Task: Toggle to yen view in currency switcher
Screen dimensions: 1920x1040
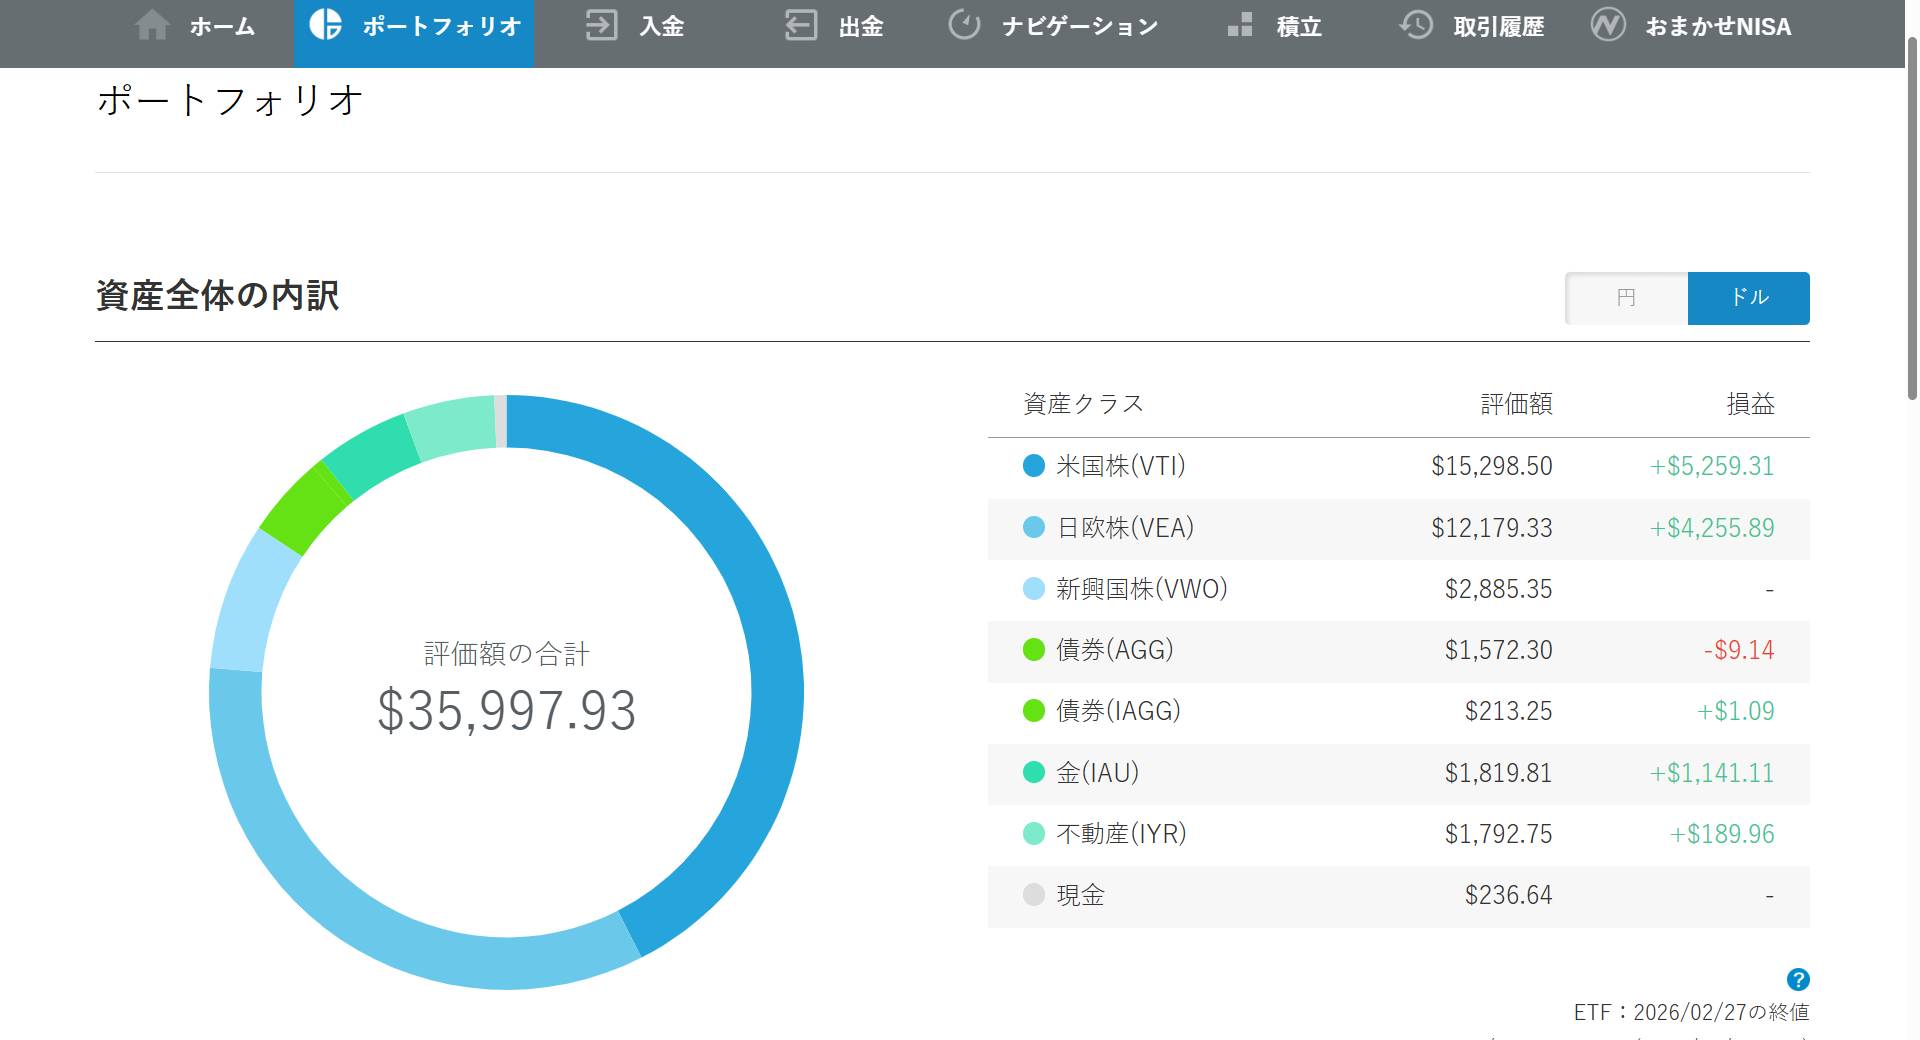Action: click(1625, 297)
